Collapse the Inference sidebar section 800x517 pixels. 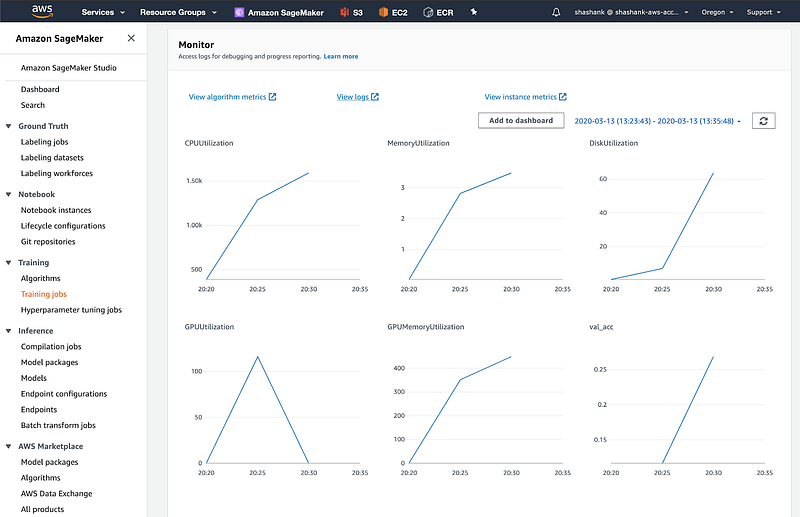tap(9, 331)
